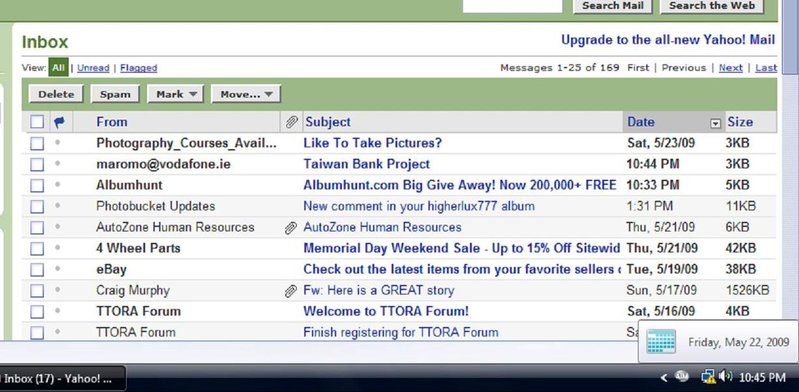Click the attachment paperclip column header

pyautogui.click(x=291, y=122)
